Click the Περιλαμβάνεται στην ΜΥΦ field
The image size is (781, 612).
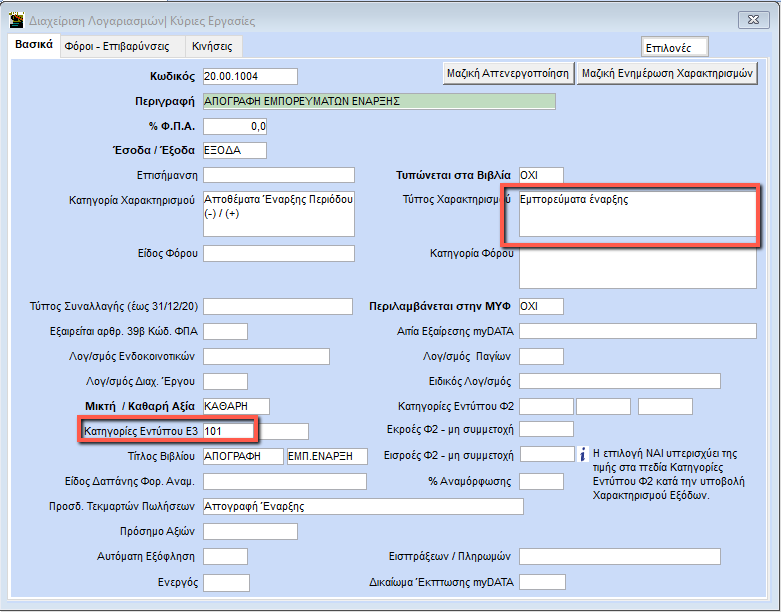541,306
